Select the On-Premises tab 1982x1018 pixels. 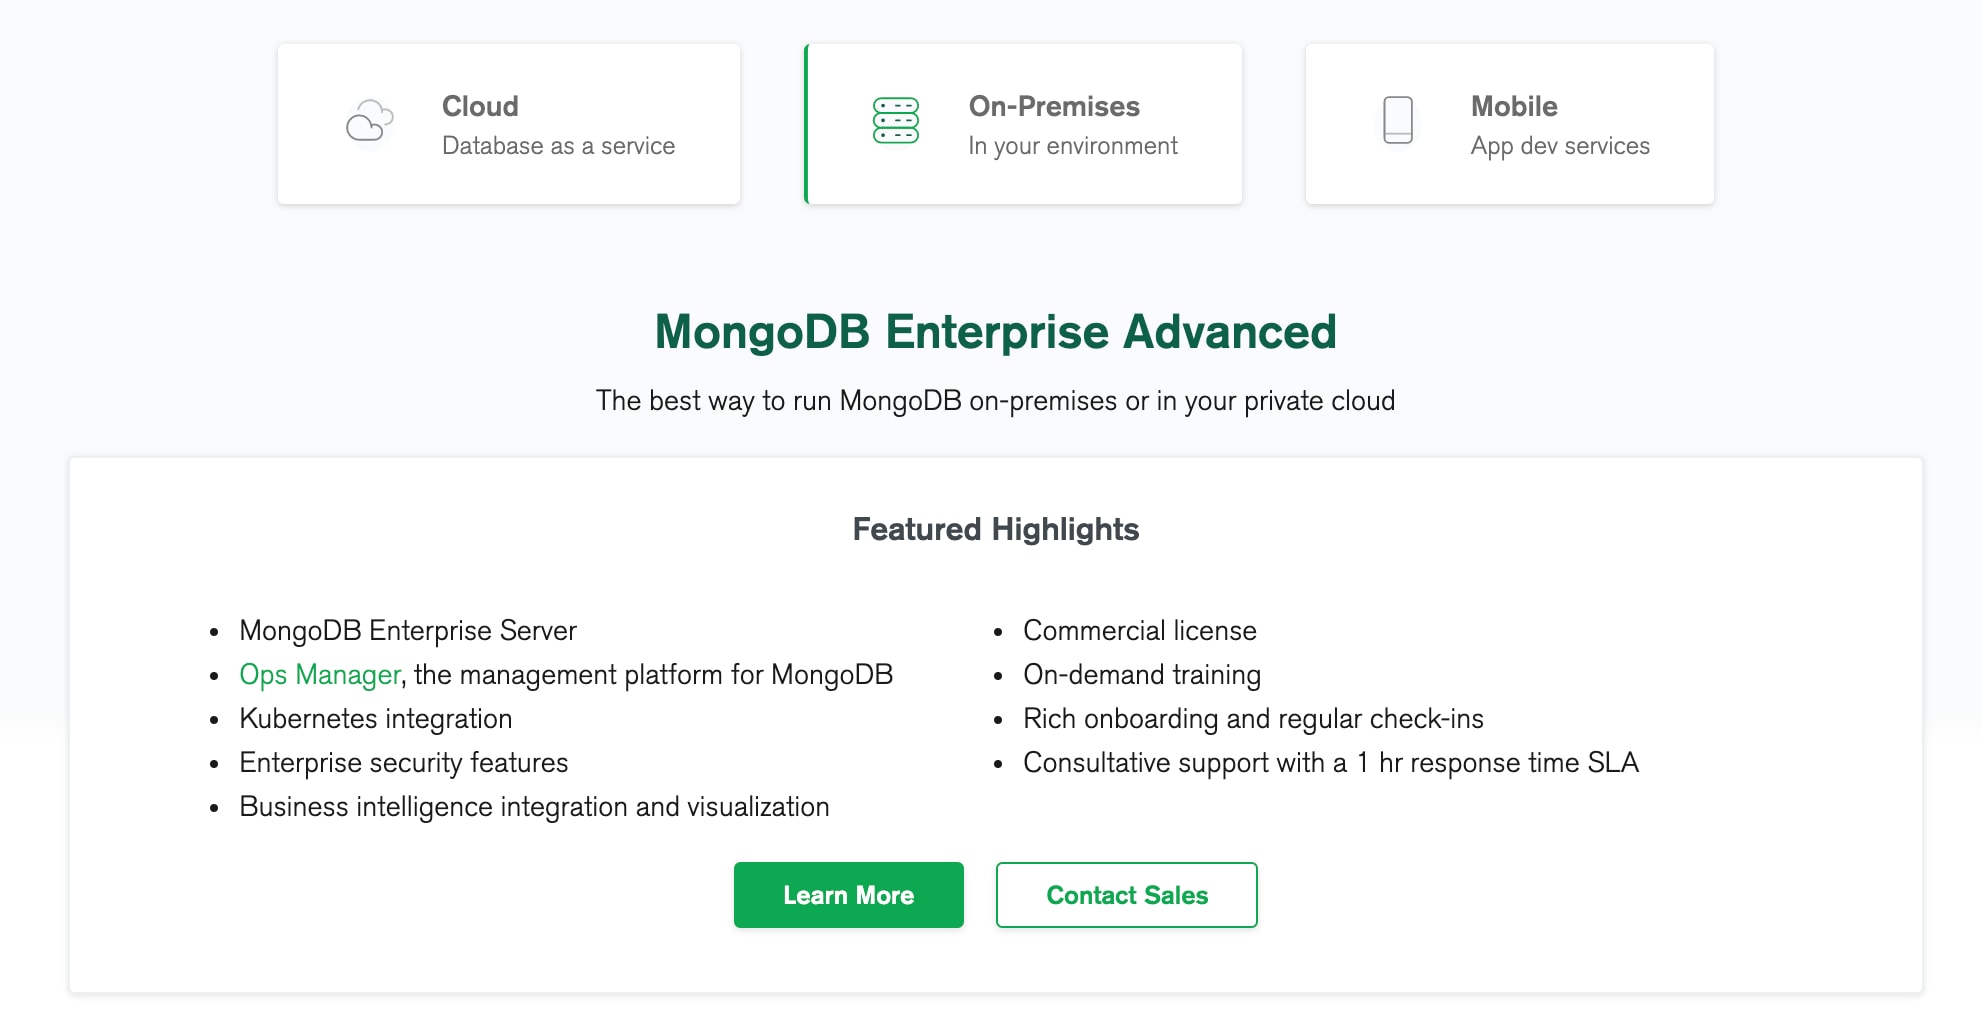click(x=1022, y=123)
